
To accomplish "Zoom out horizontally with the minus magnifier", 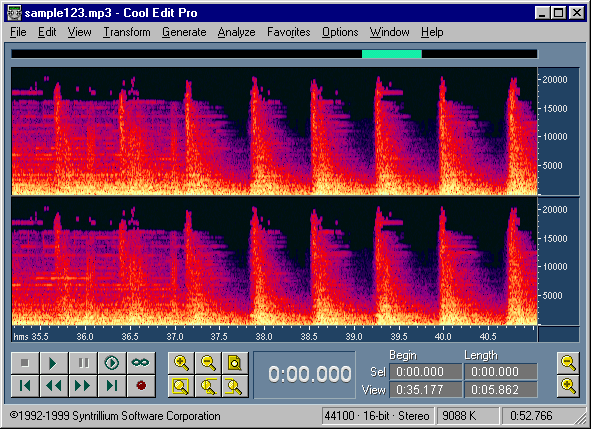I will pyautogui.click(x=208, y=363).
